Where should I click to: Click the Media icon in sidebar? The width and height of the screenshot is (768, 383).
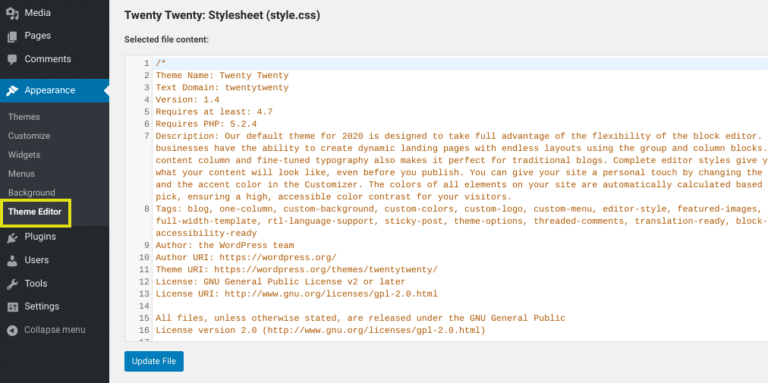pyautogui.click(x=13, y=13)
